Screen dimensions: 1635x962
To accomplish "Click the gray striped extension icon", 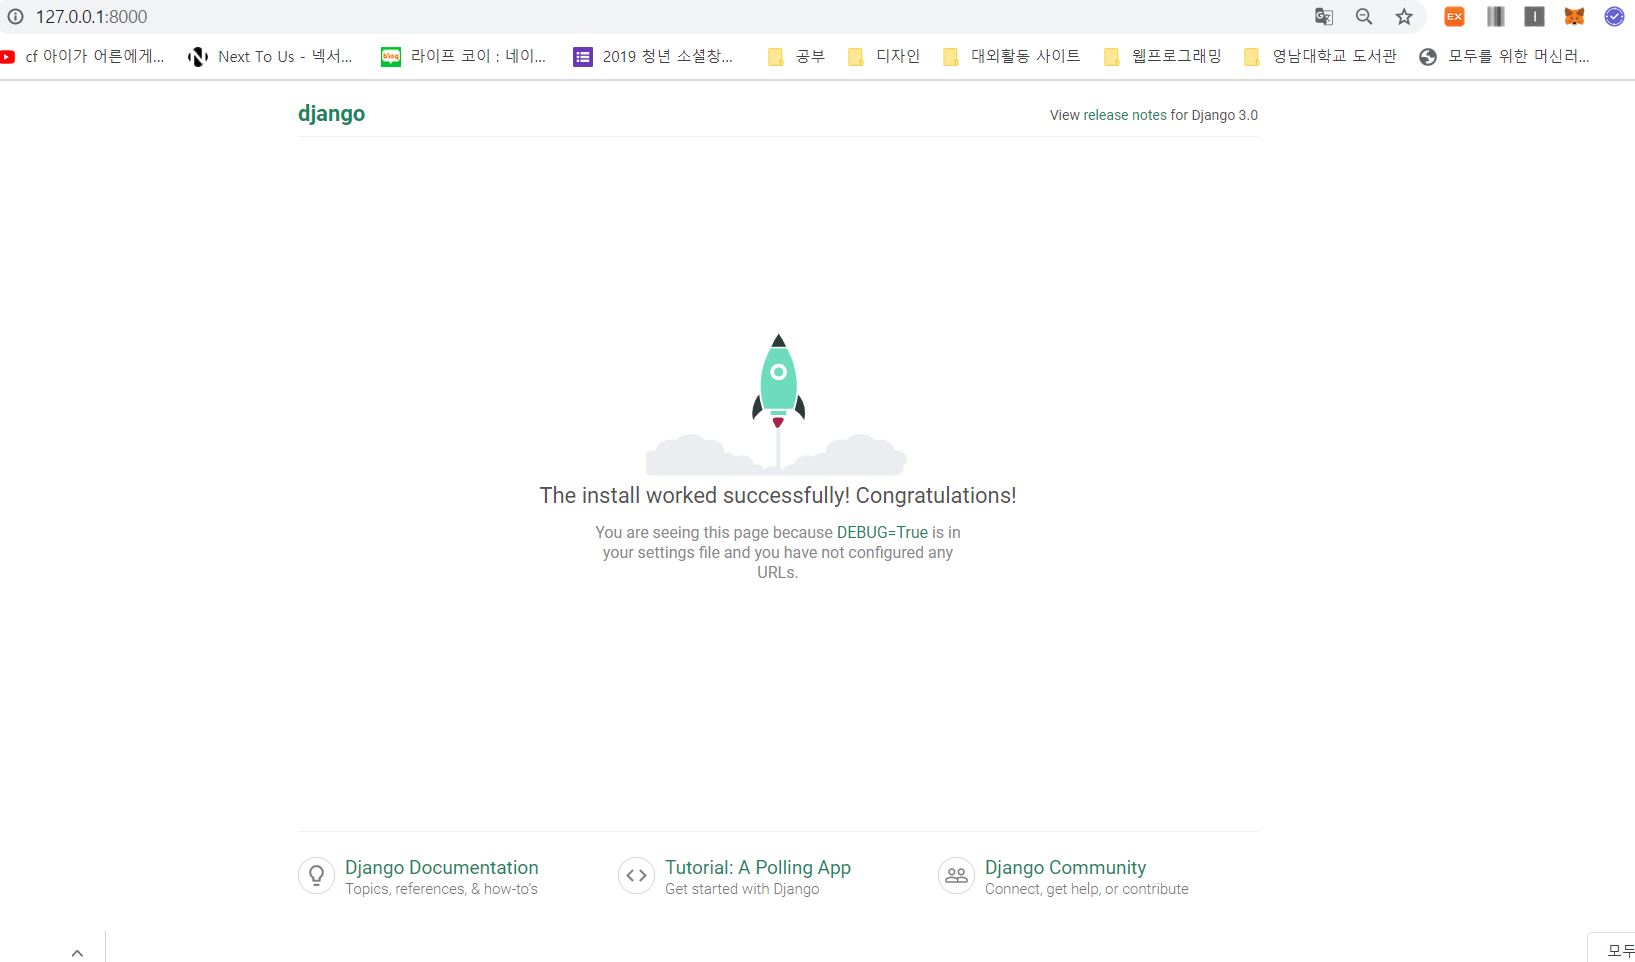I will pos(1495,16).
